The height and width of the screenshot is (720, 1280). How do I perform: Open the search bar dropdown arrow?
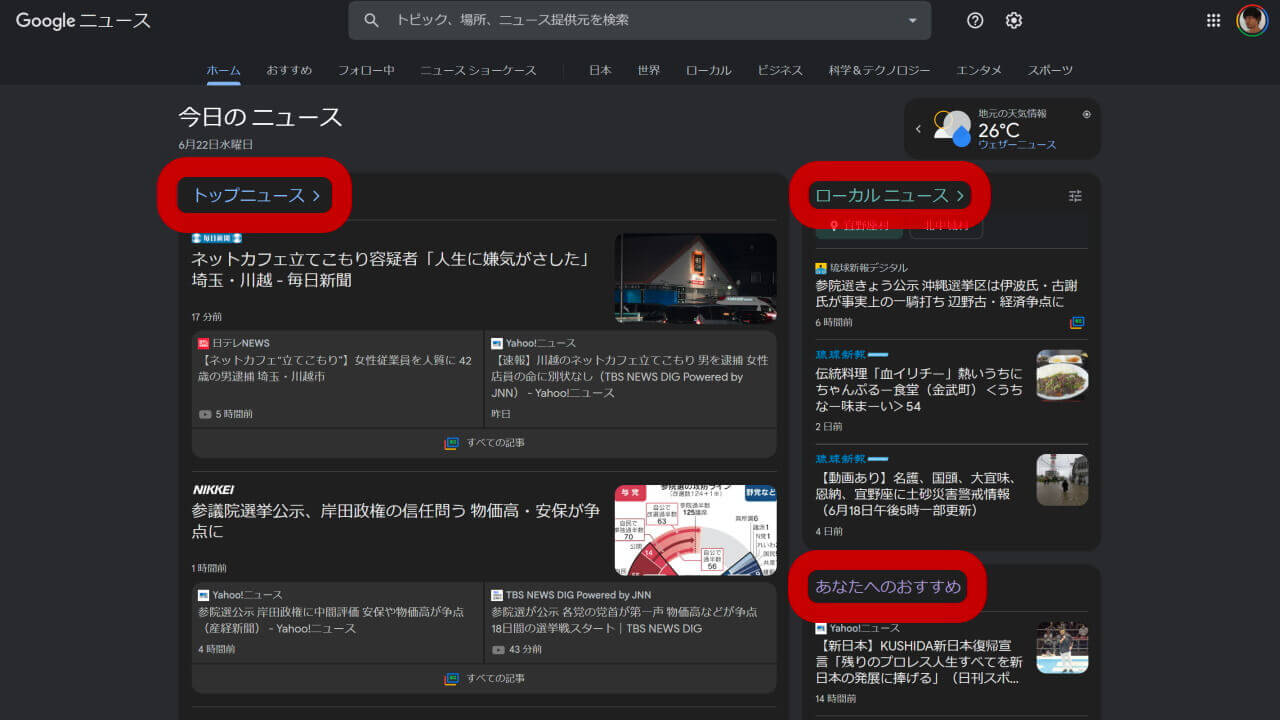click(911, 20)
